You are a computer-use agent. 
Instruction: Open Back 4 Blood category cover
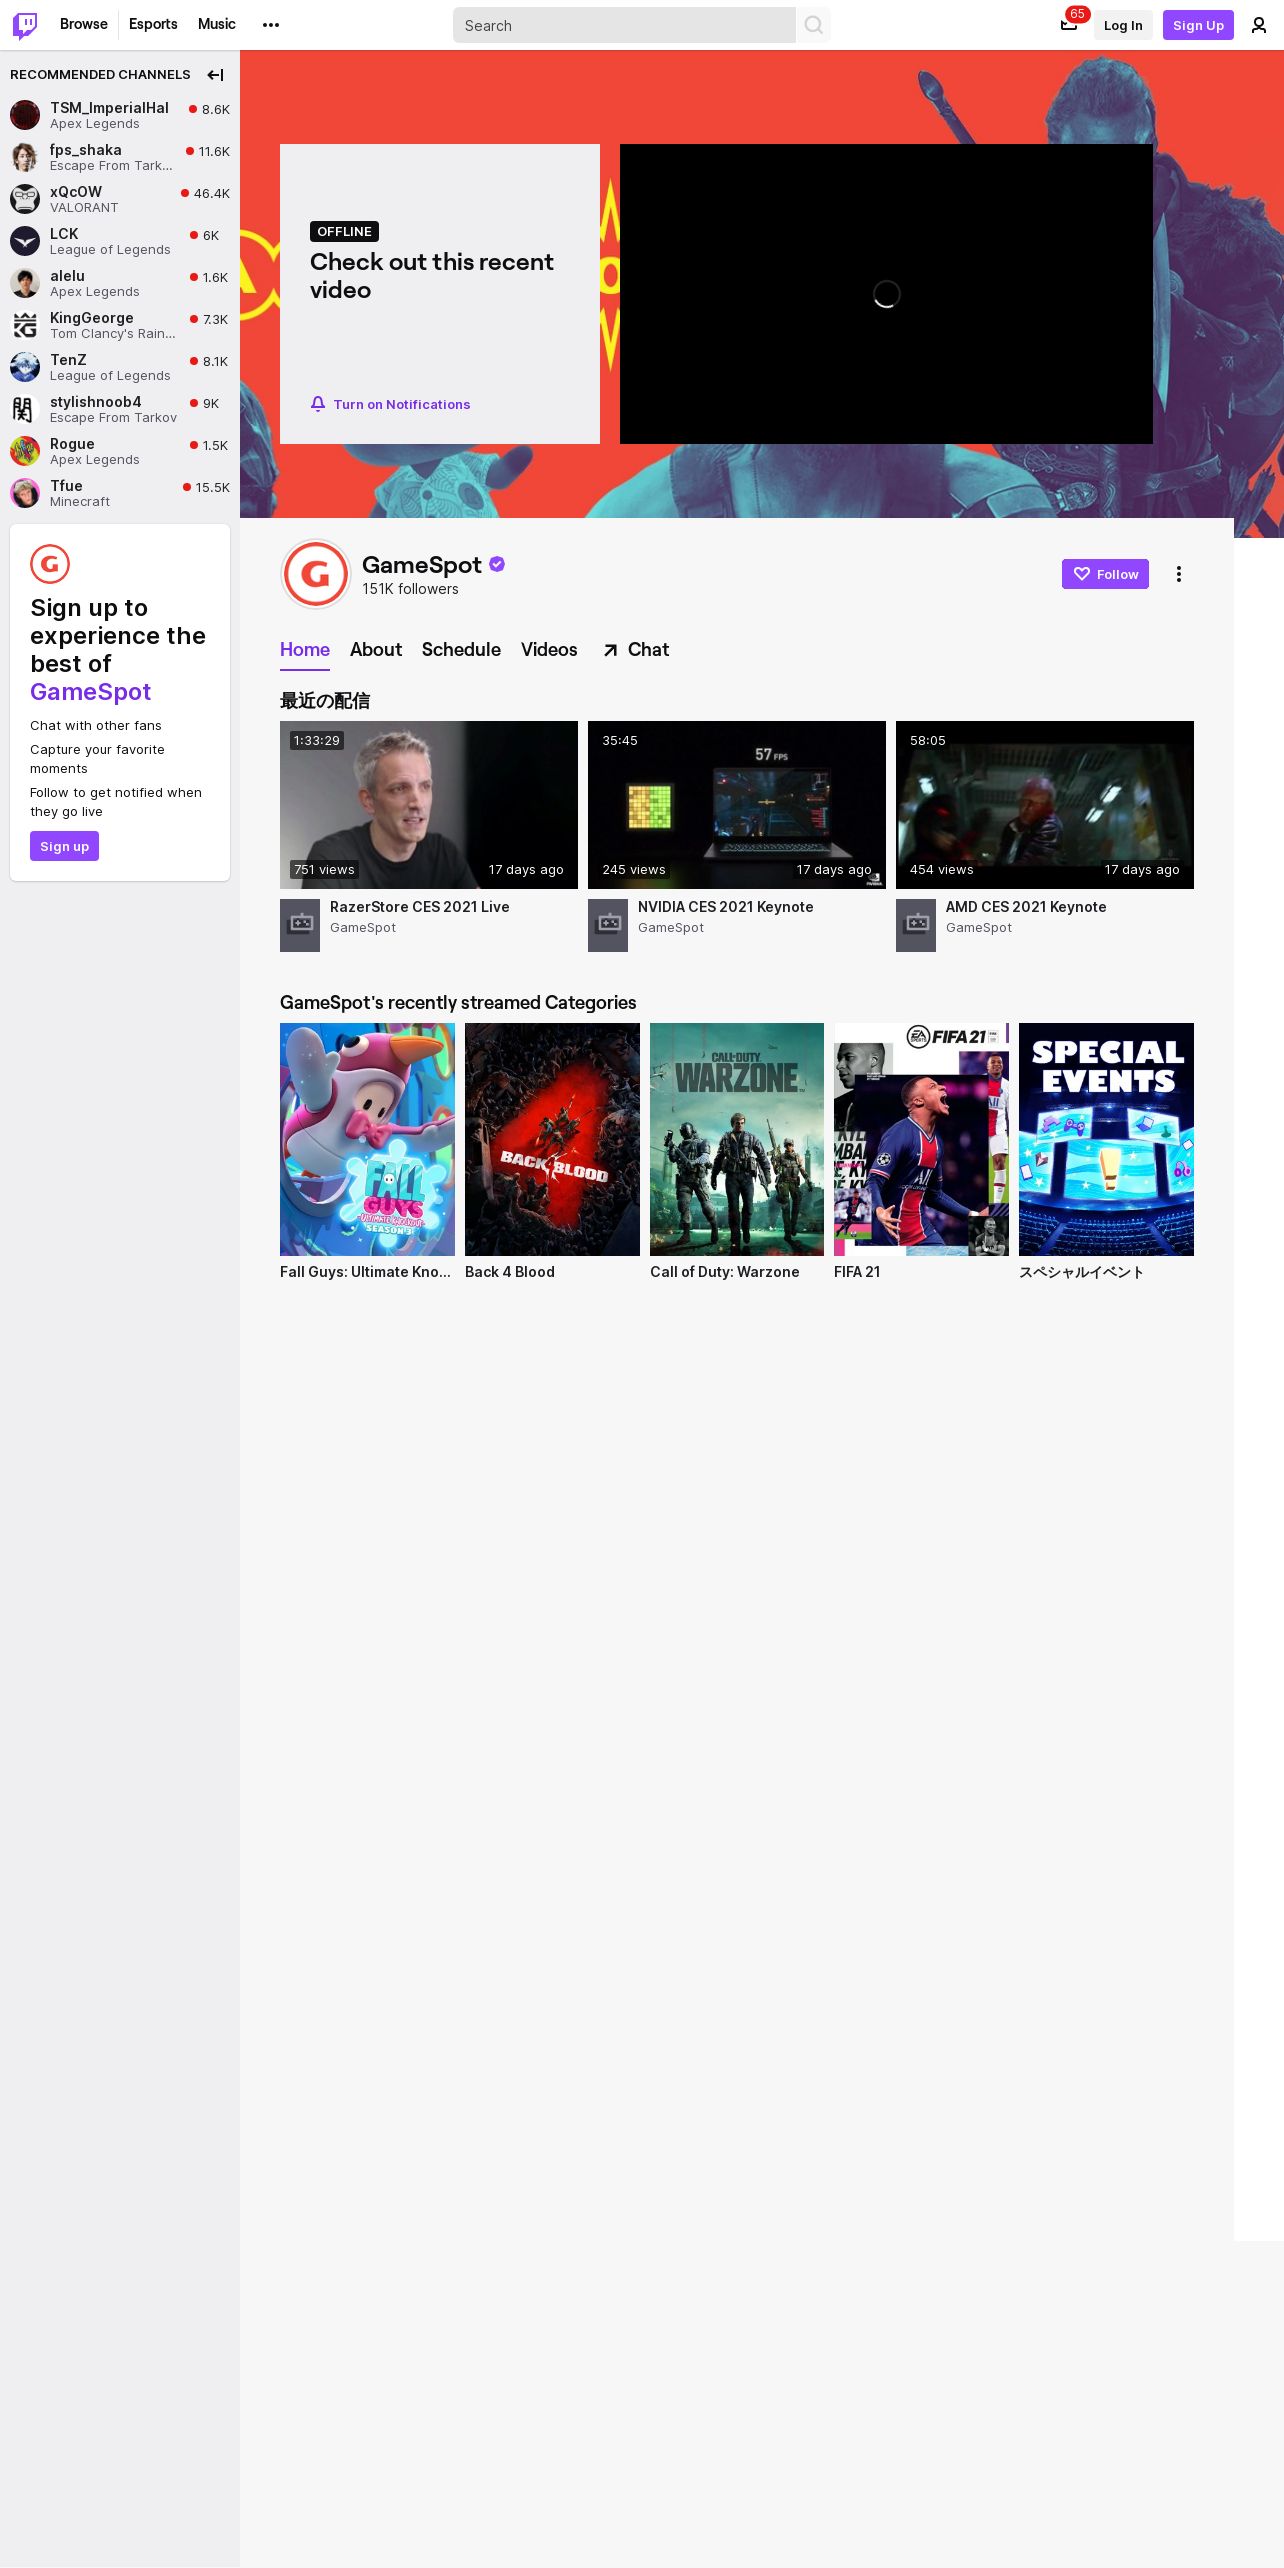pyautogui.click(x=552, y=1139)
